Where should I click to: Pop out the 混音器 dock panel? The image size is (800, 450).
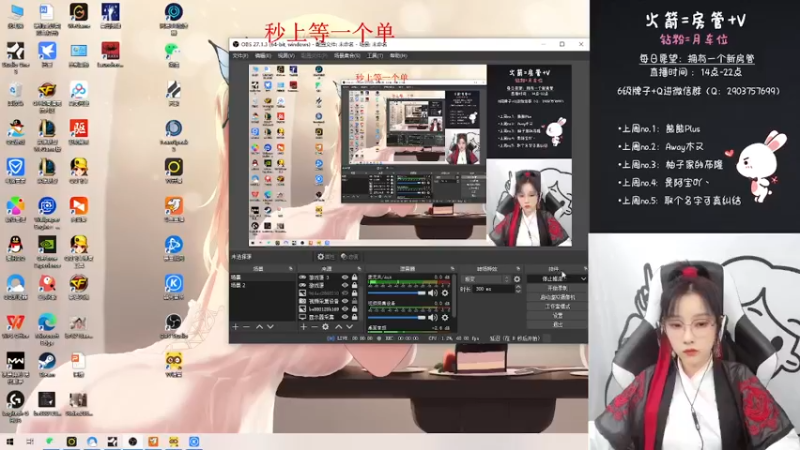click(452, 268)
